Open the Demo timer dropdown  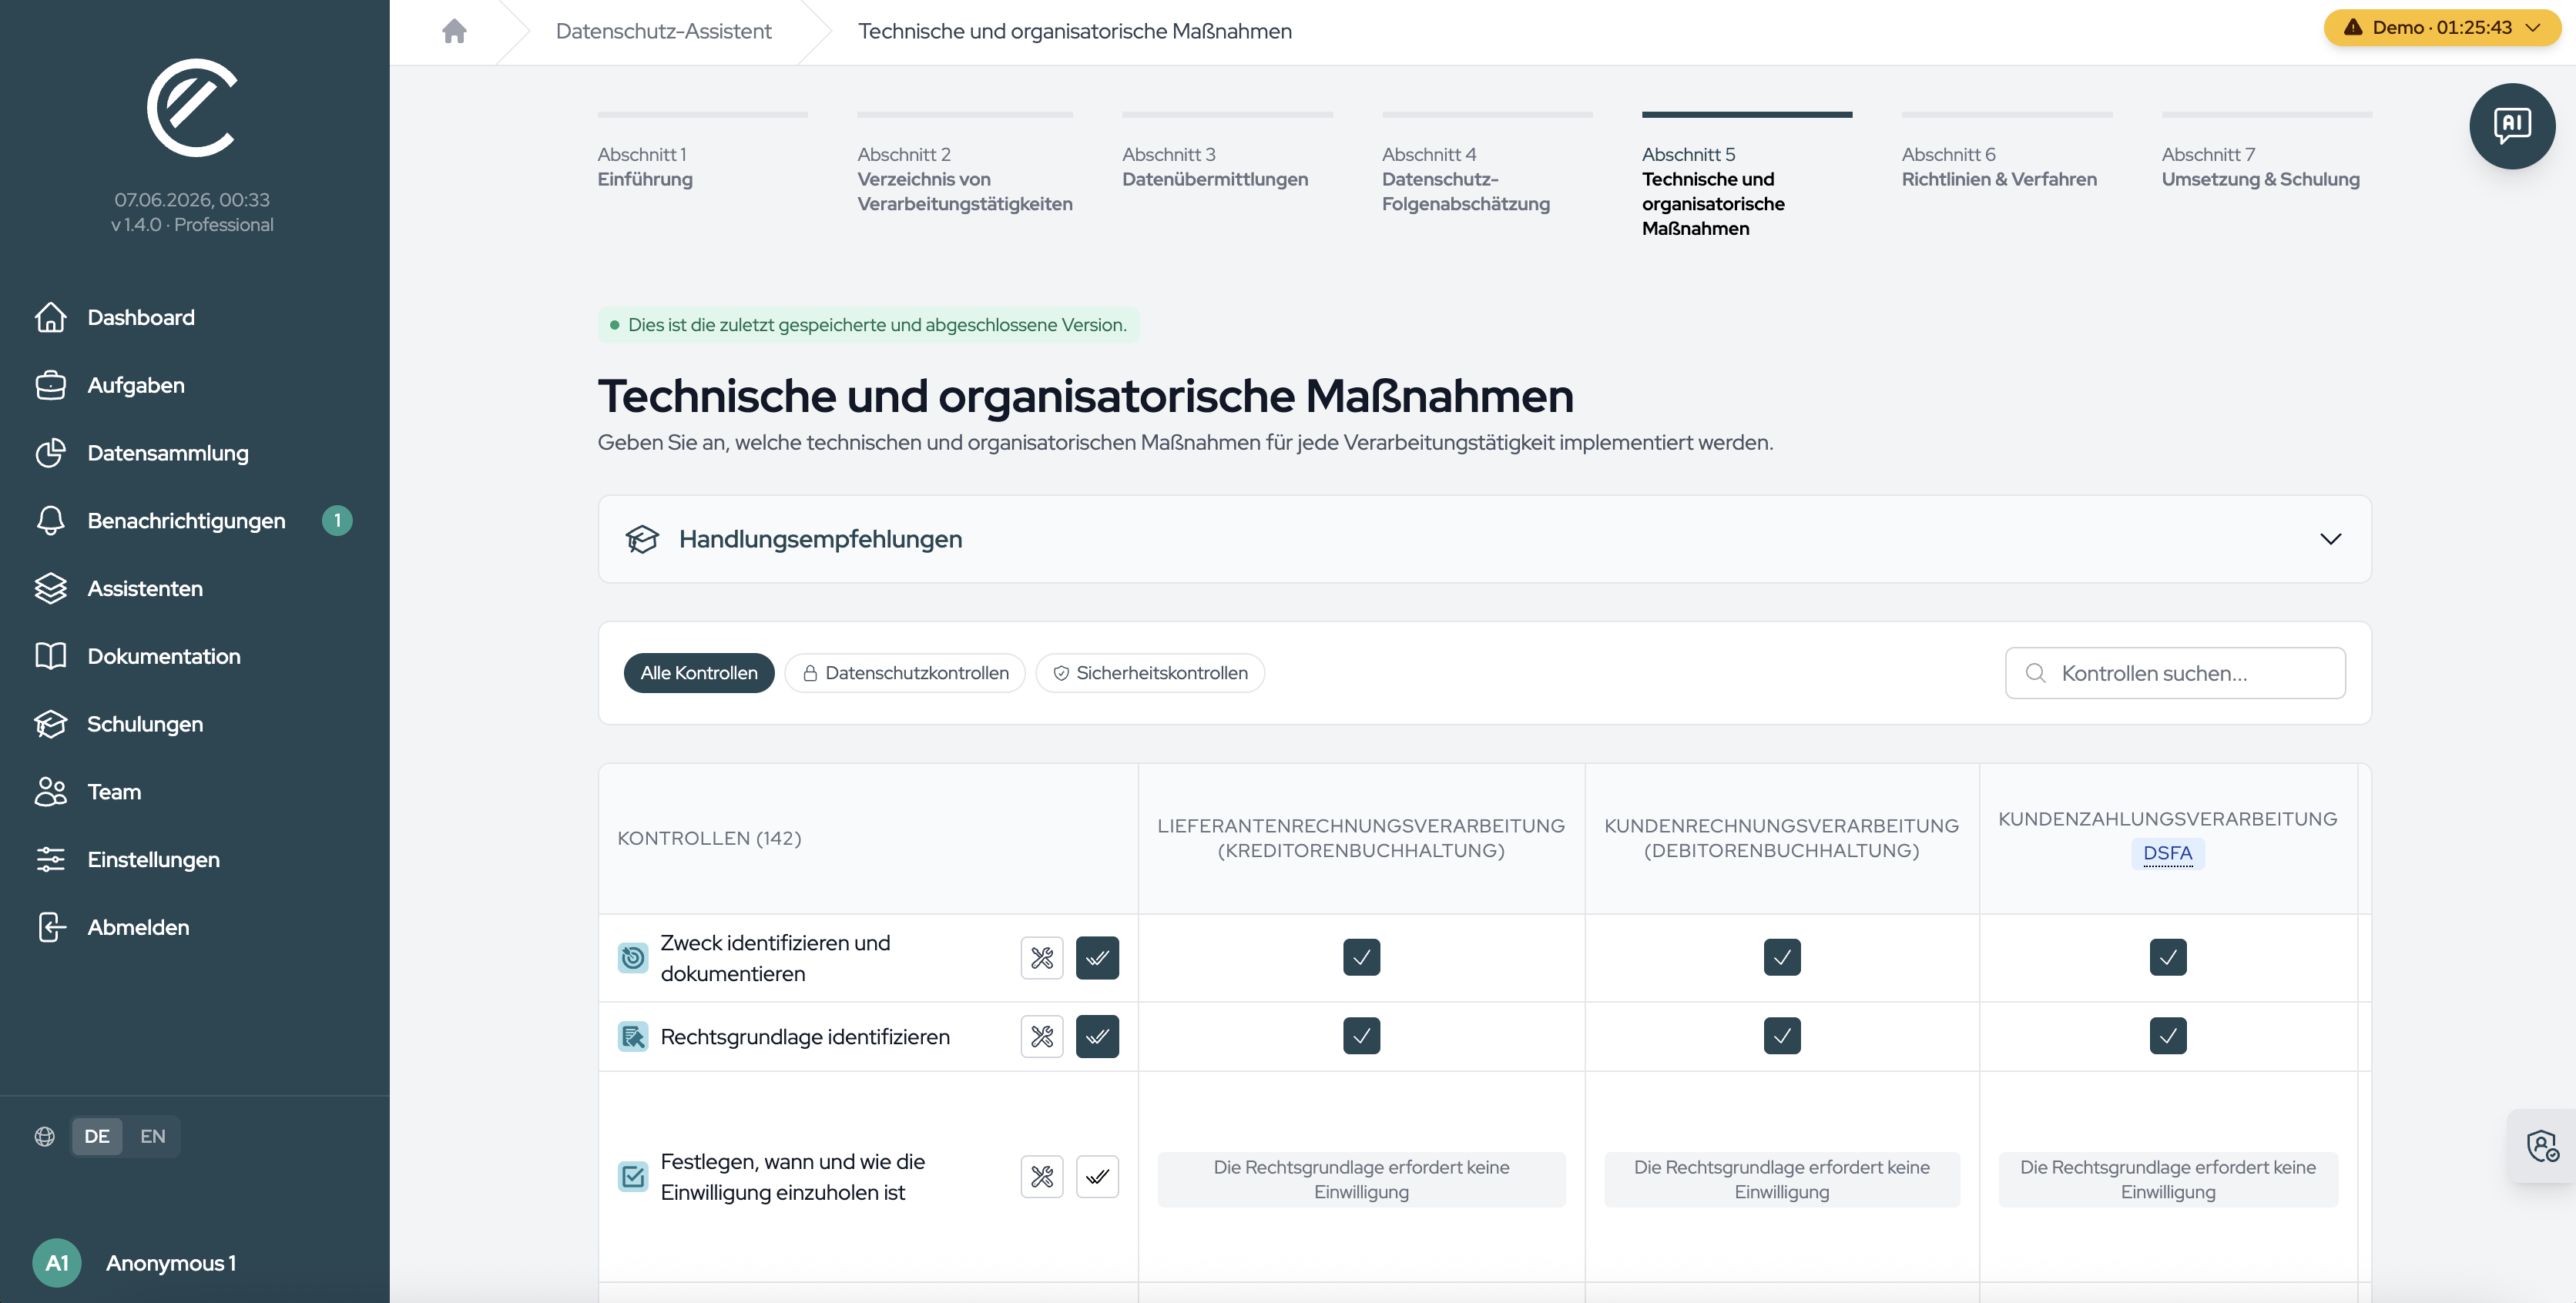click(2441, 27)
